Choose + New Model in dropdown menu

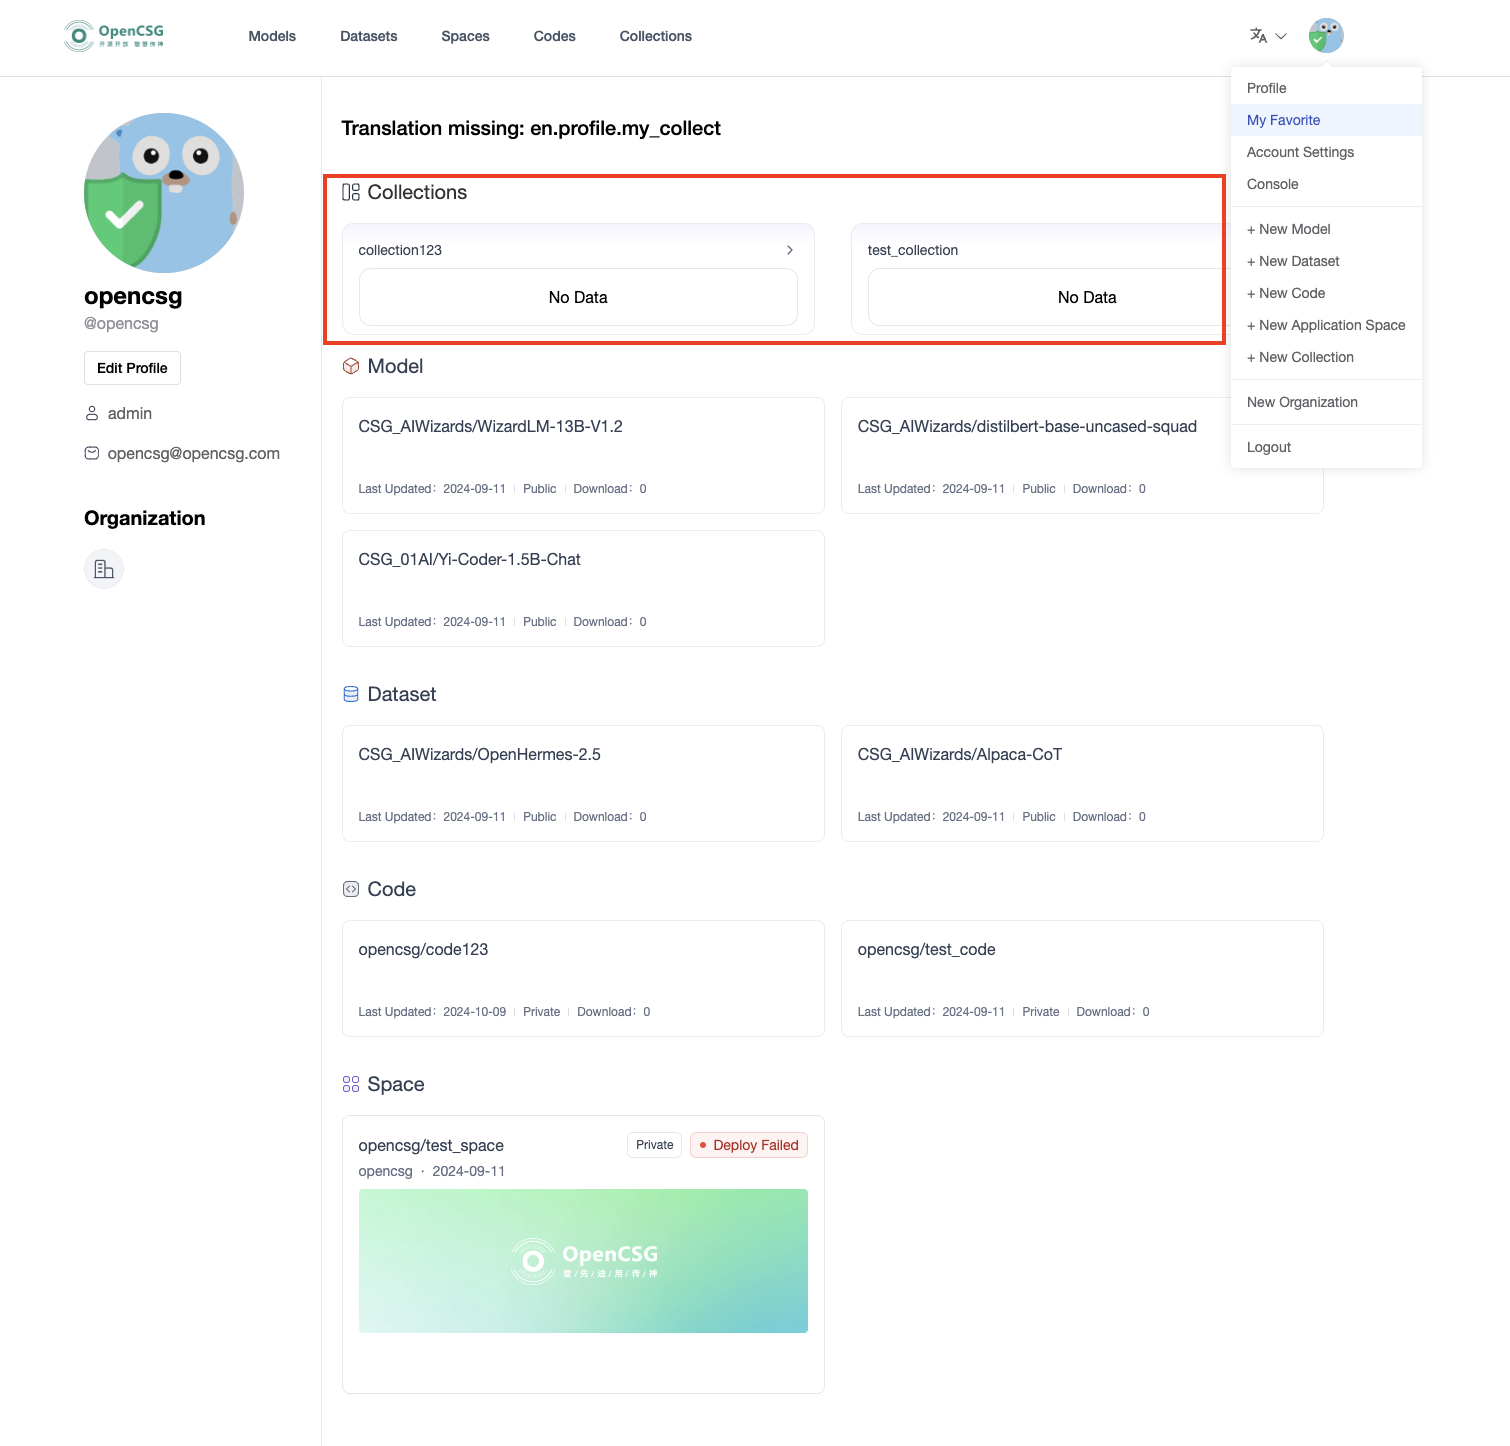[1289, 229]
